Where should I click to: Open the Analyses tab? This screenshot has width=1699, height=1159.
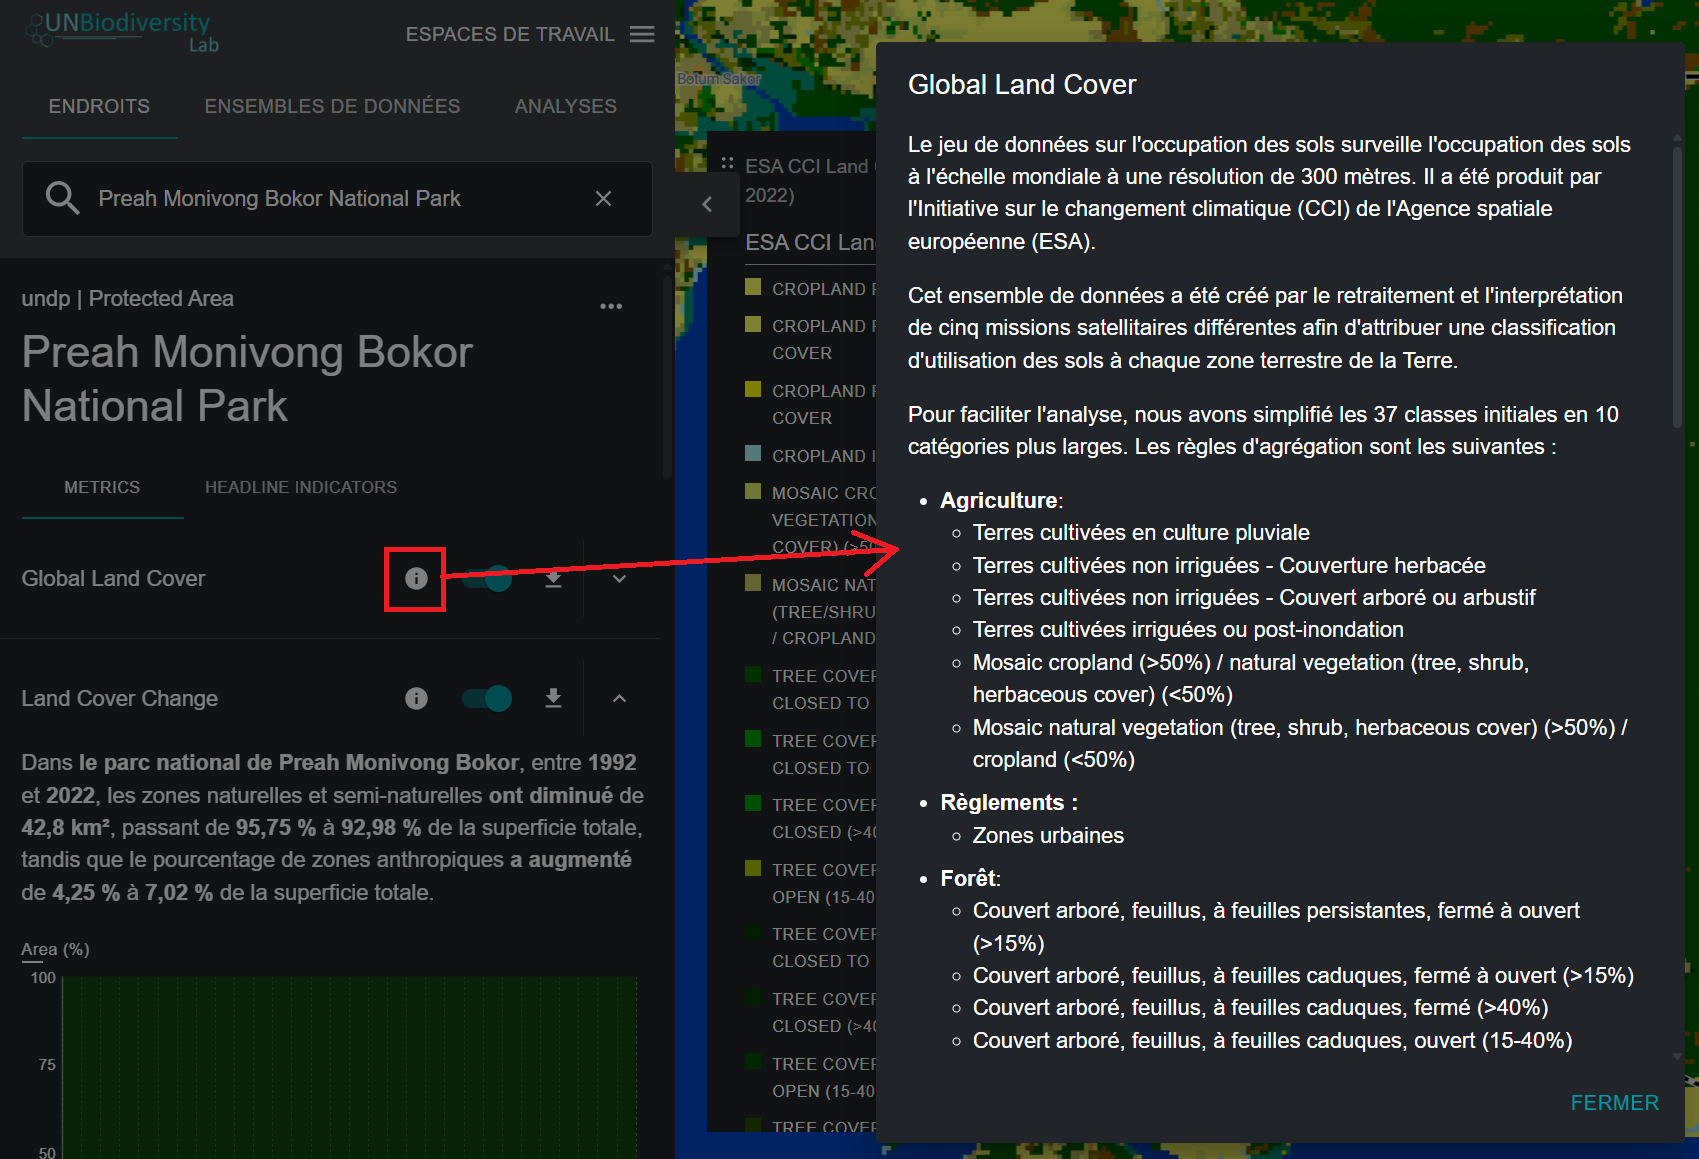click(x=565, y=106)
